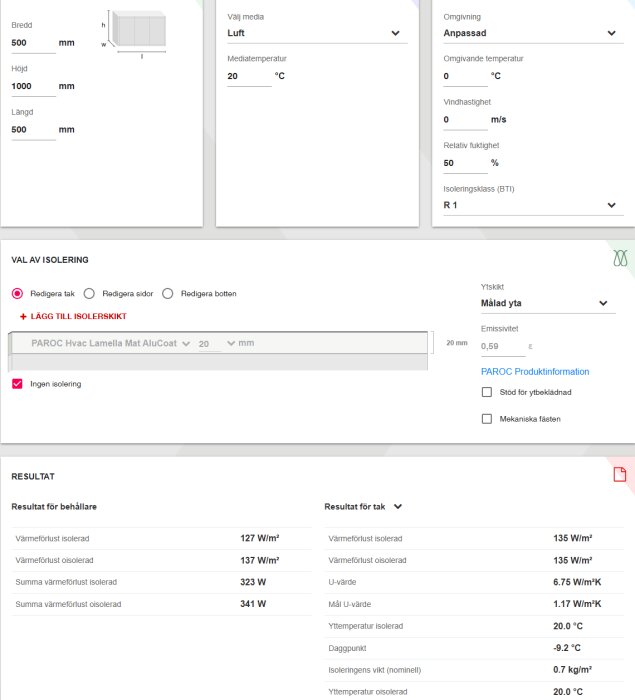Uncheck the Ingen isolering checkbox
Screen dimensions: 635x700
click(17, 384)
